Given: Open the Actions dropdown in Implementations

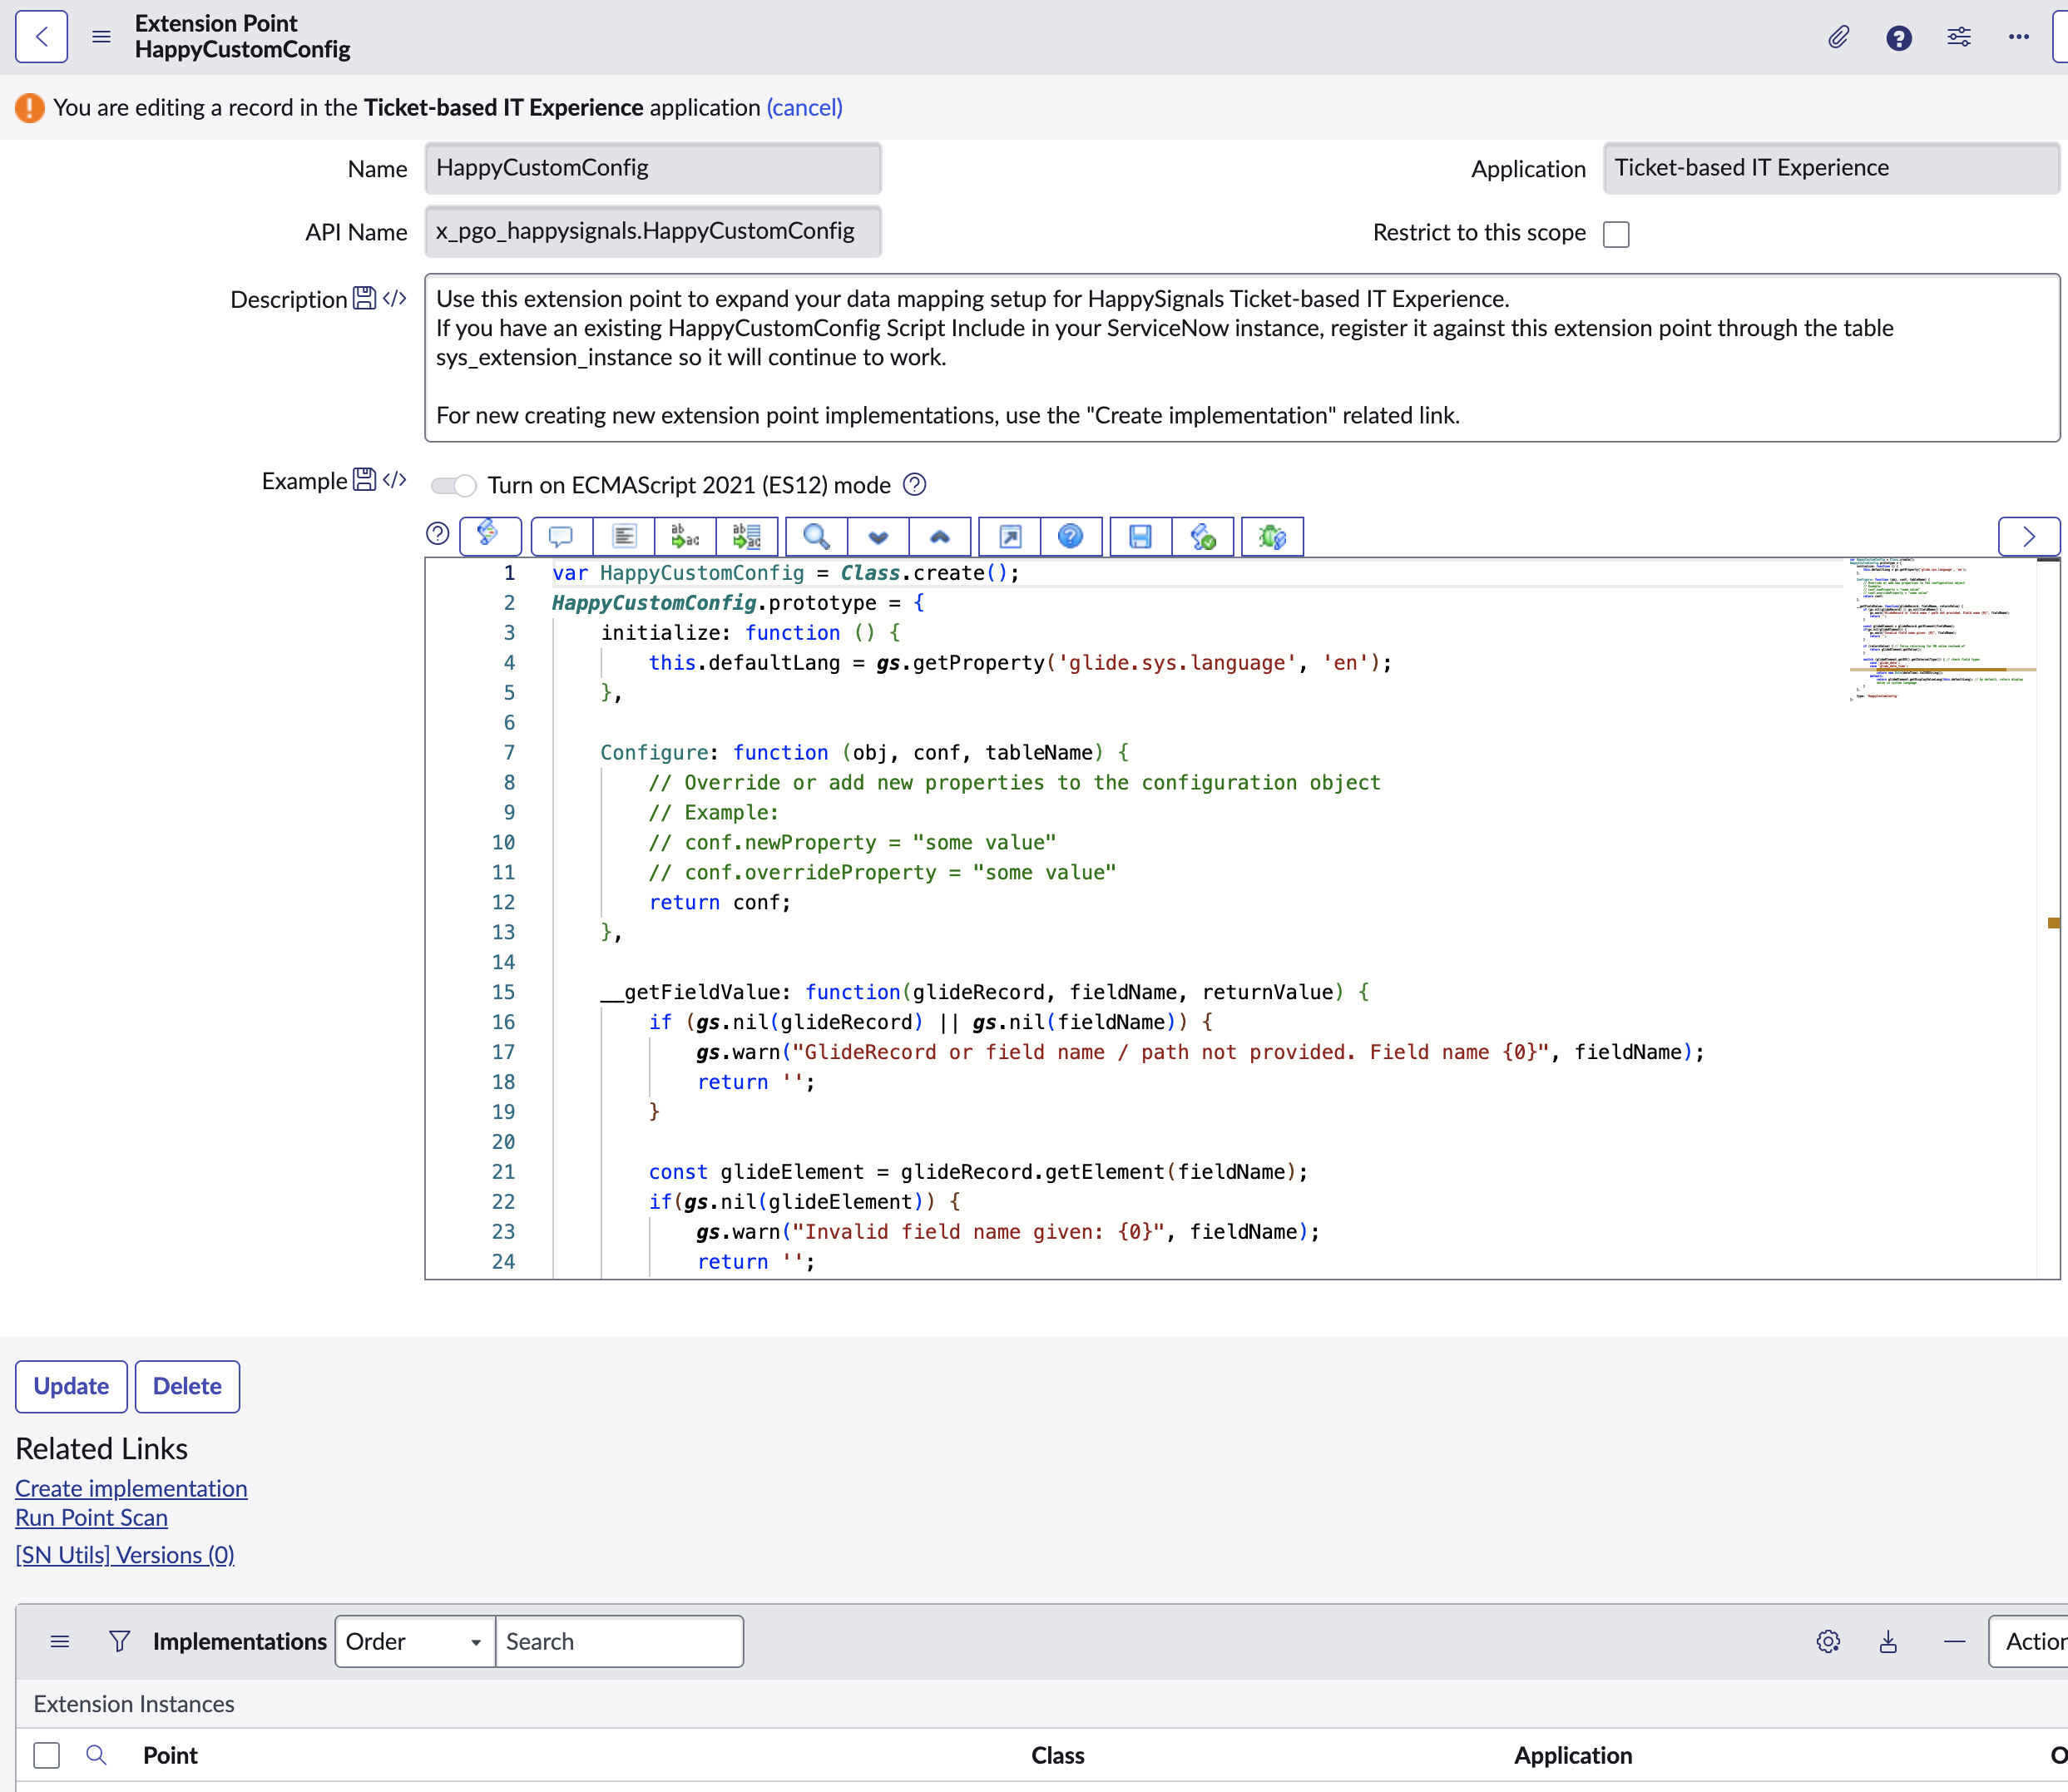Looking at the screenshot, I should click(x=2030, y=1641).
